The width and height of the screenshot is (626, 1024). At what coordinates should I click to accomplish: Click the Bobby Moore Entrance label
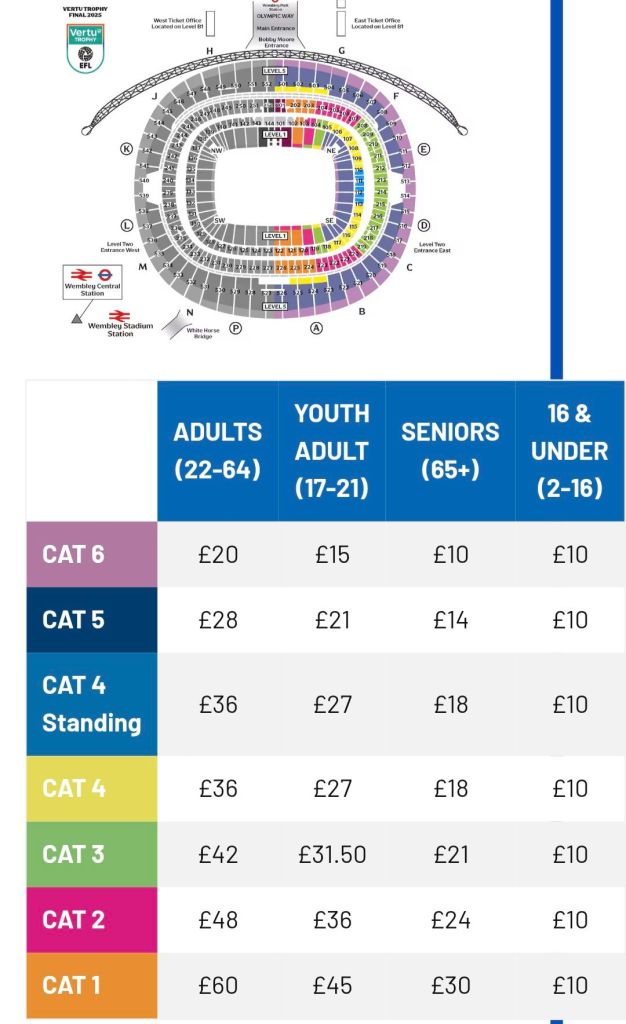click(x=275, y=43)
